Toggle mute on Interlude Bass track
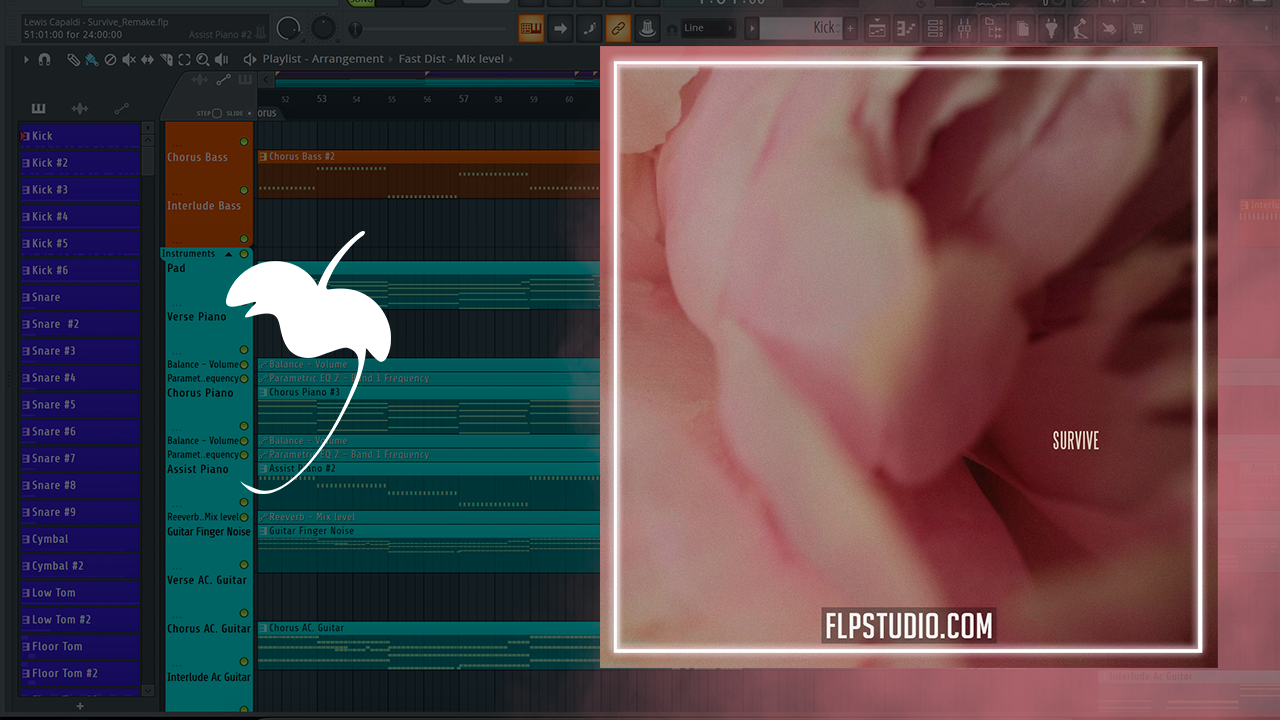1280x720 pixels. (x=244, y=190)
